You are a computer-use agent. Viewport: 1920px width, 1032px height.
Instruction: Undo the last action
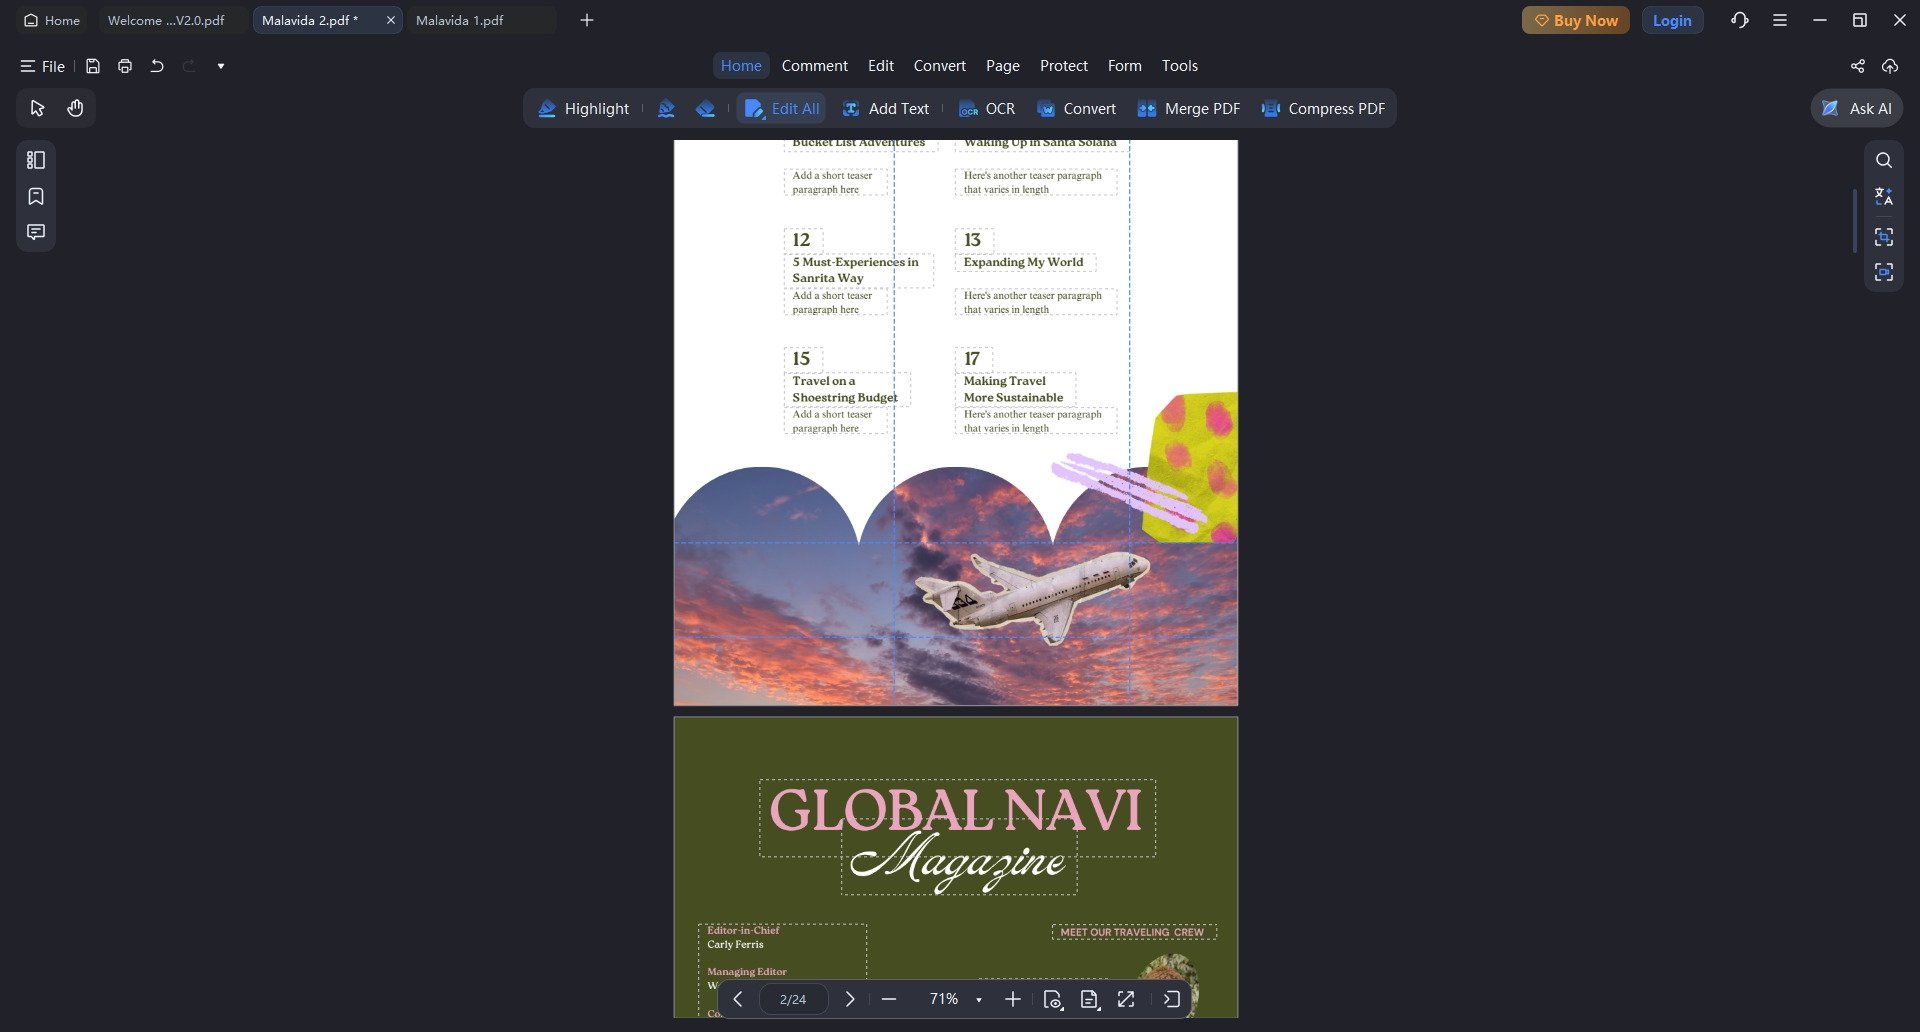coord(157,66)
